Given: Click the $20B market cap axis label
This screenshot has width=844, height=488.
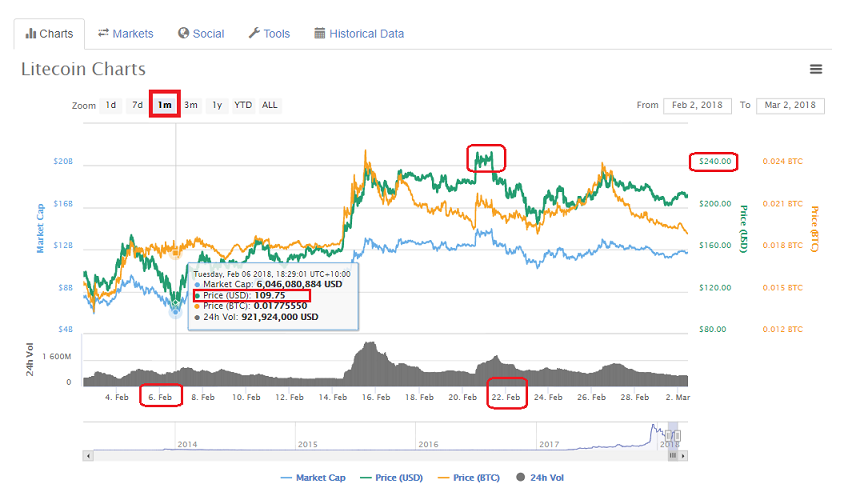Looking at the screenshot, I should [x=63, y=161].
